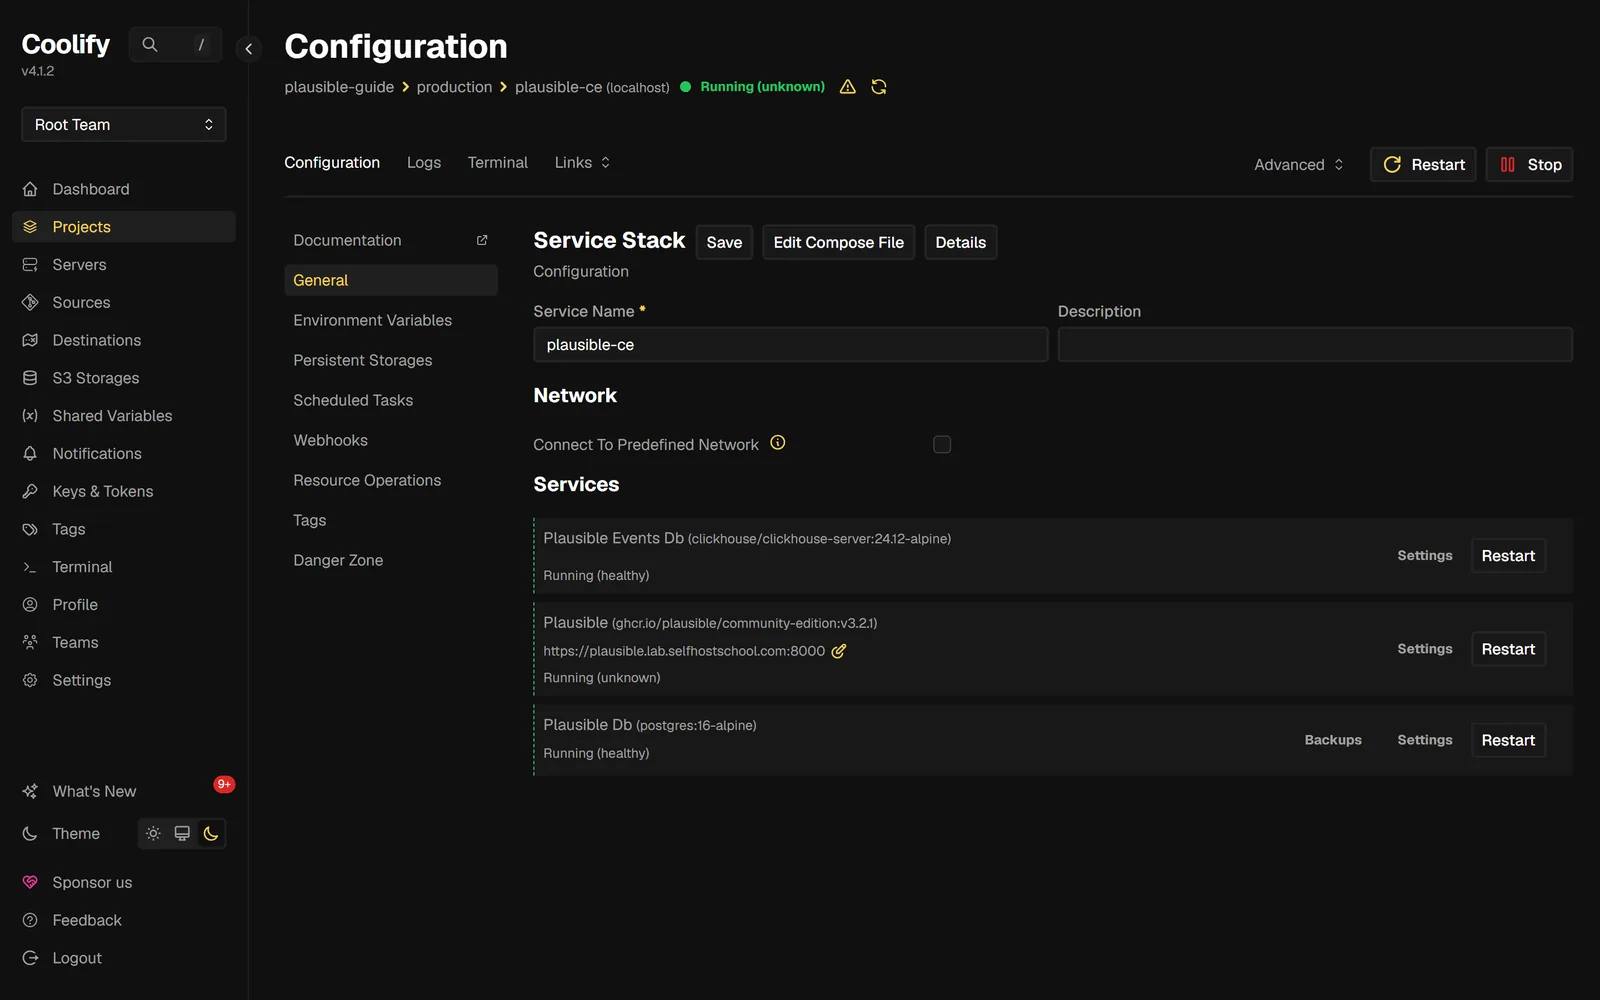Open Settings for Plausible Events Db
Viewport: 1600px width, 1000px height.
[x=1424, y=556]
